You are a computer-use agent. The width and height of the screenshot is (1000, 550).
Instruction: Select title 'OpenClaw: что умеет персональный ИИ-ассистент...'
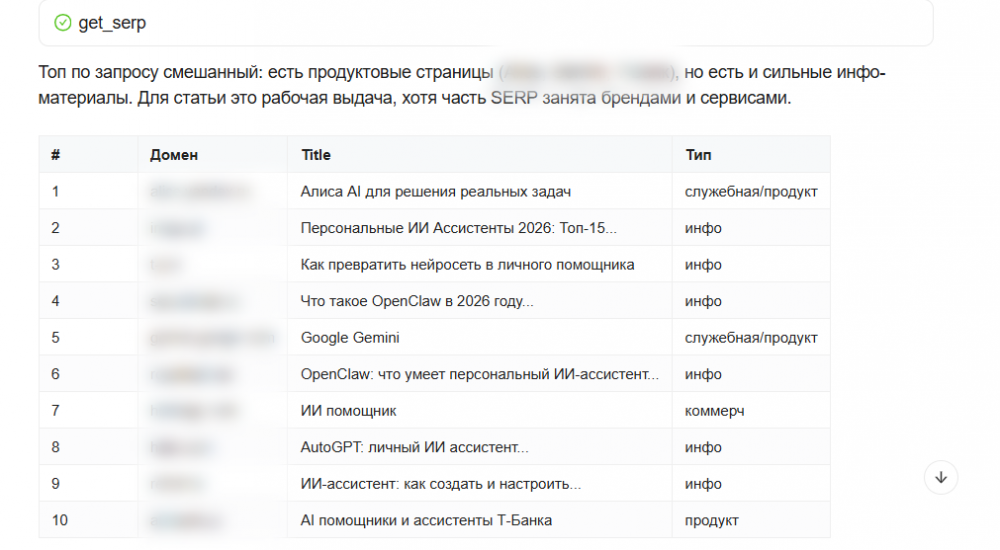coord(480,374)
